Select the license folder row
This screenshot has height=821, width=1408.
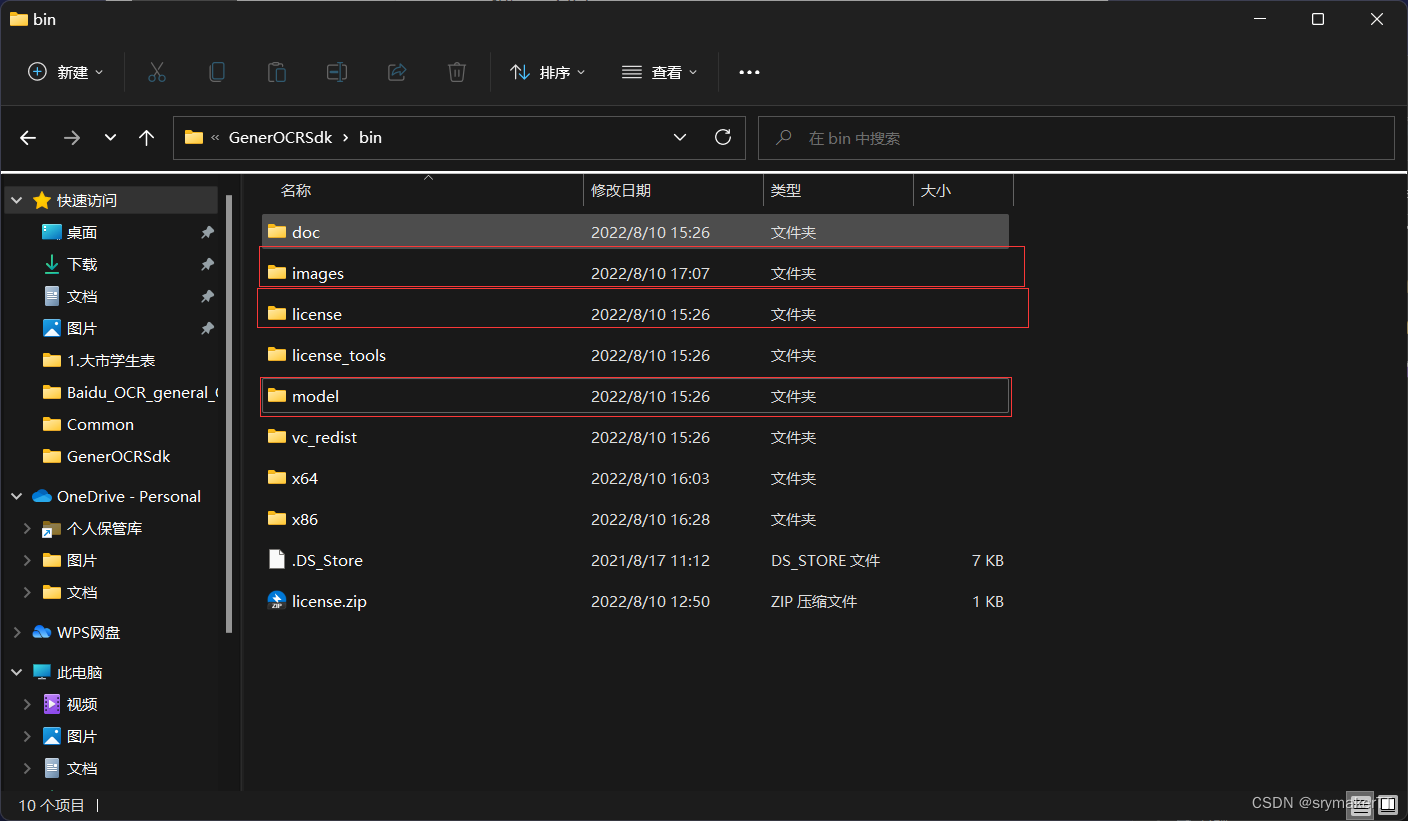coord(635,314)
